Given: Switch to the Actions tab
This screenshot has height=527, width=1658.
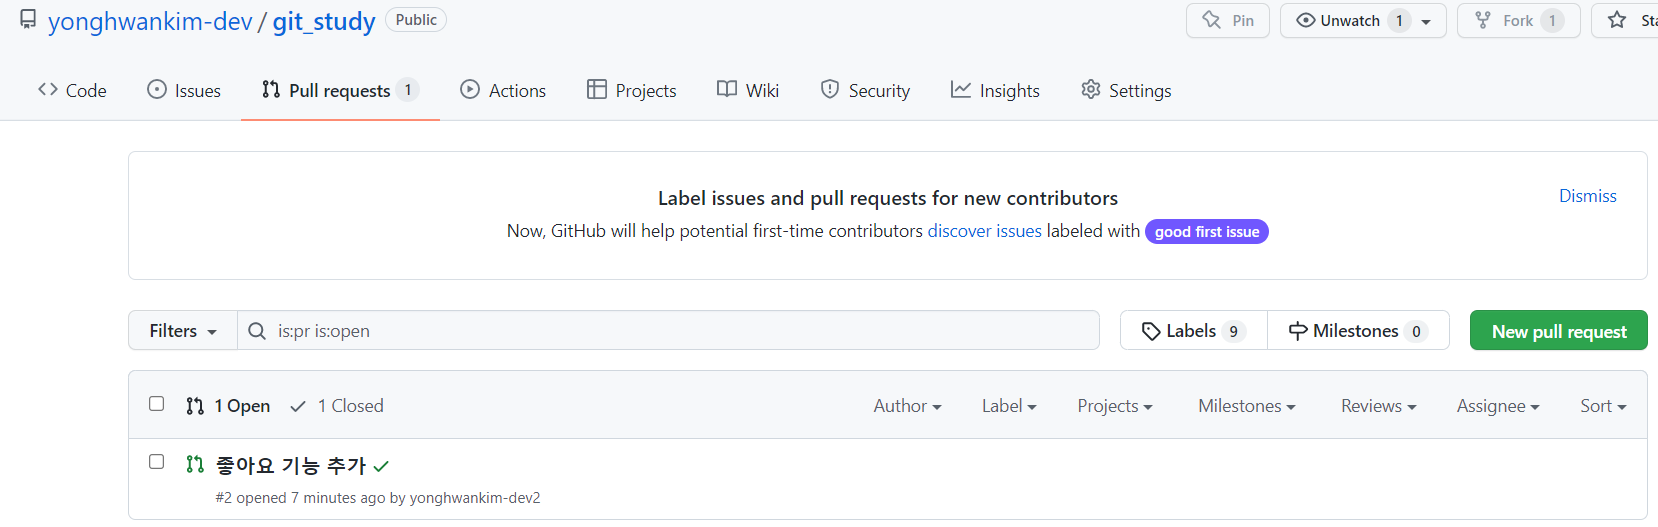Looking at the screenshot, I should click(503, 91).
